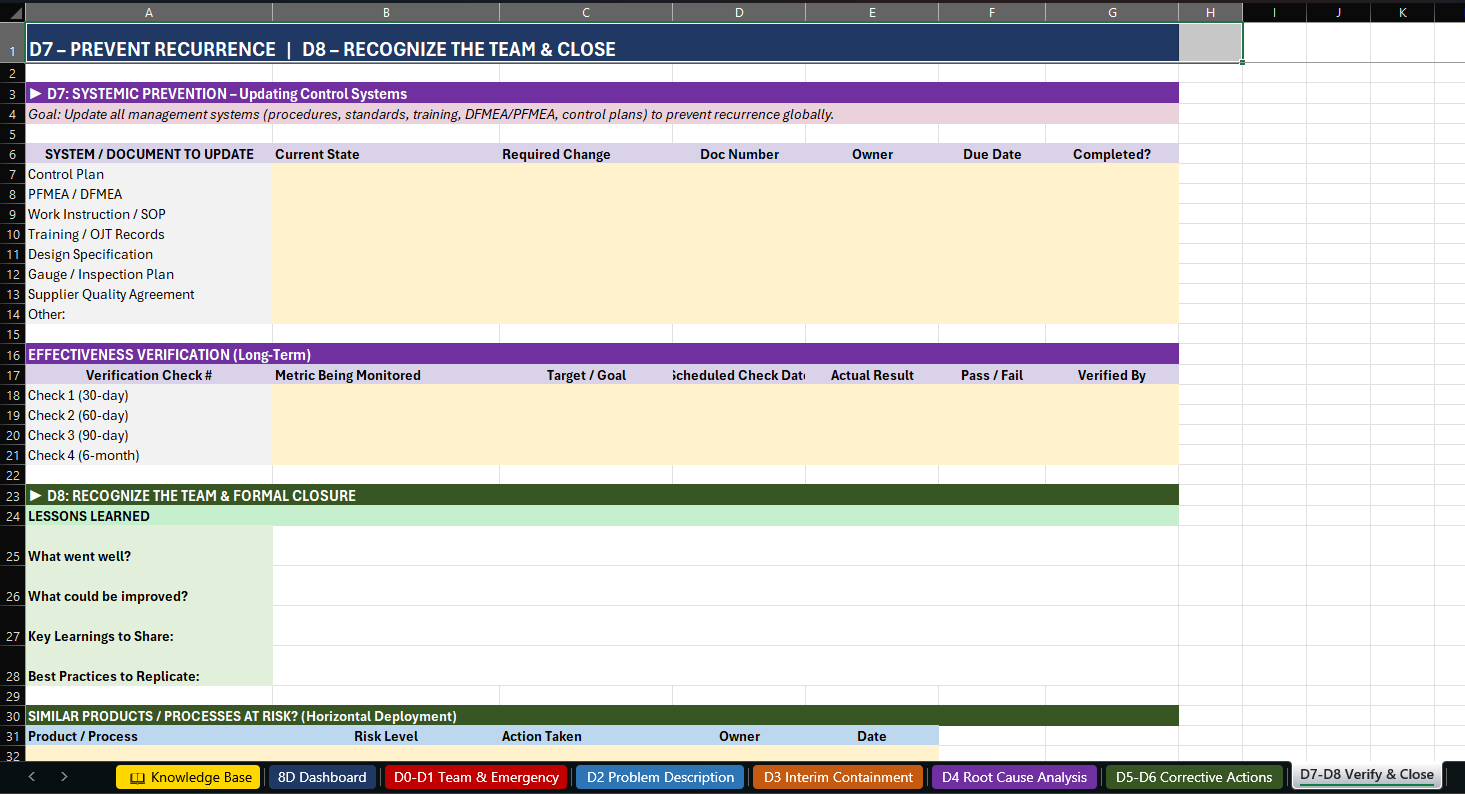Click the Completed? column header cell

(1111, 154)
